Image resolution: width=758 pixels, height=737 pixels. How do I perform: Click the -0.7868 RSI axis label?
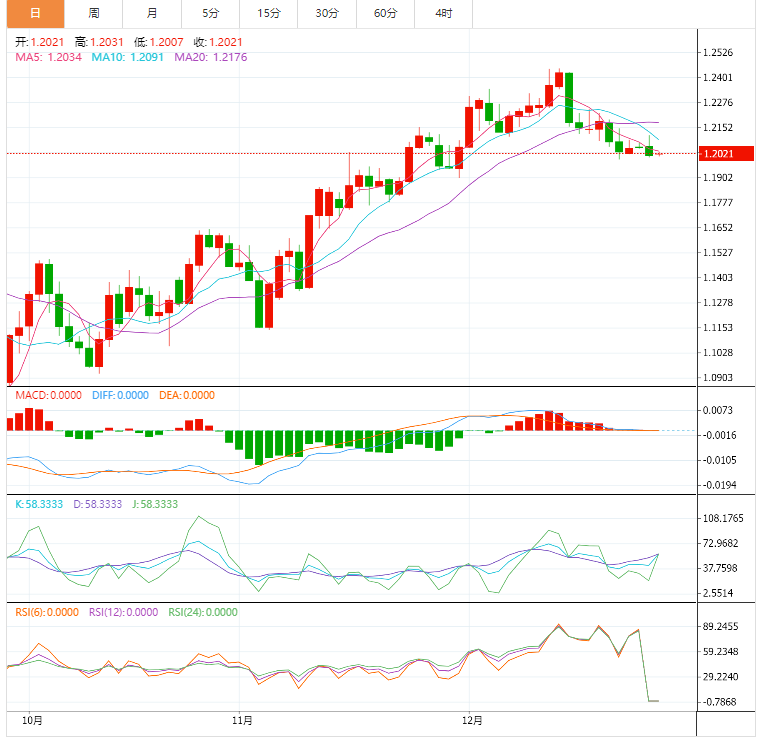720,702
